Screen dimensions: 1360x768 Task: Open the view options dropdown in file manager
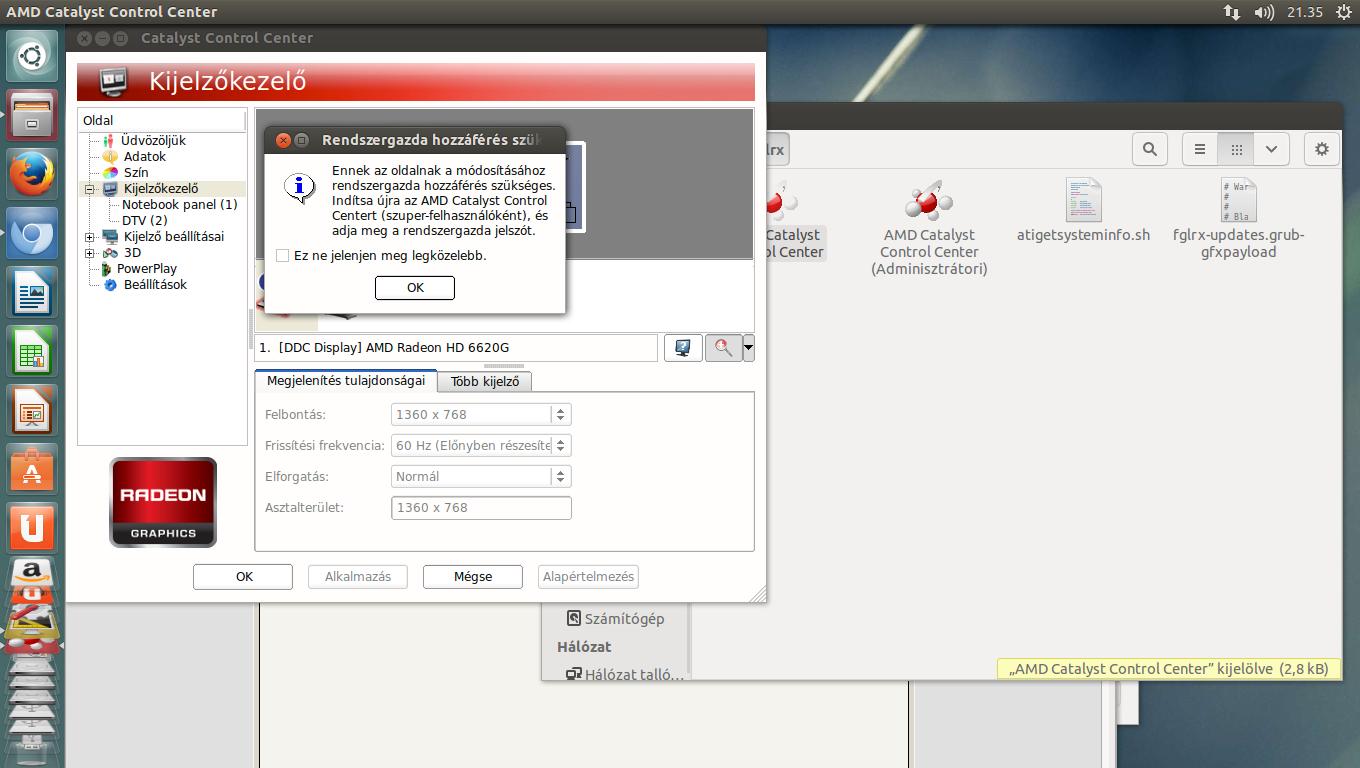[x=1271, y=149]
